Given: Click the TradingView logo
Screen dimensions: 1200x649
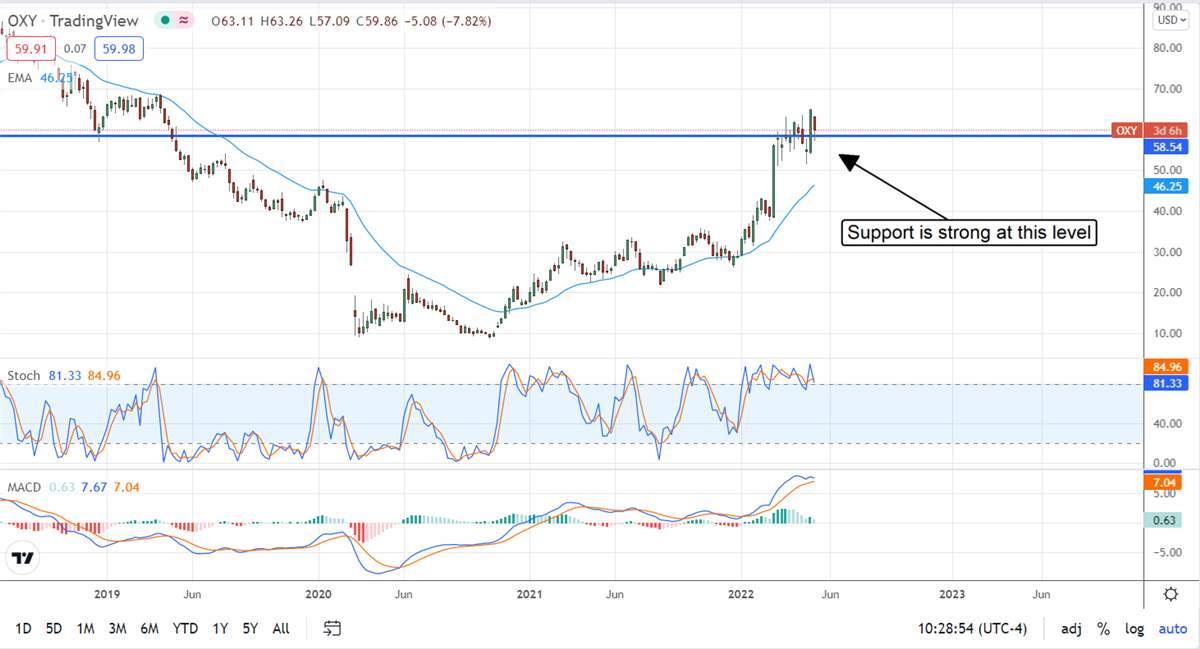Looking at the screenshot, I should click(x=24, y=559).
